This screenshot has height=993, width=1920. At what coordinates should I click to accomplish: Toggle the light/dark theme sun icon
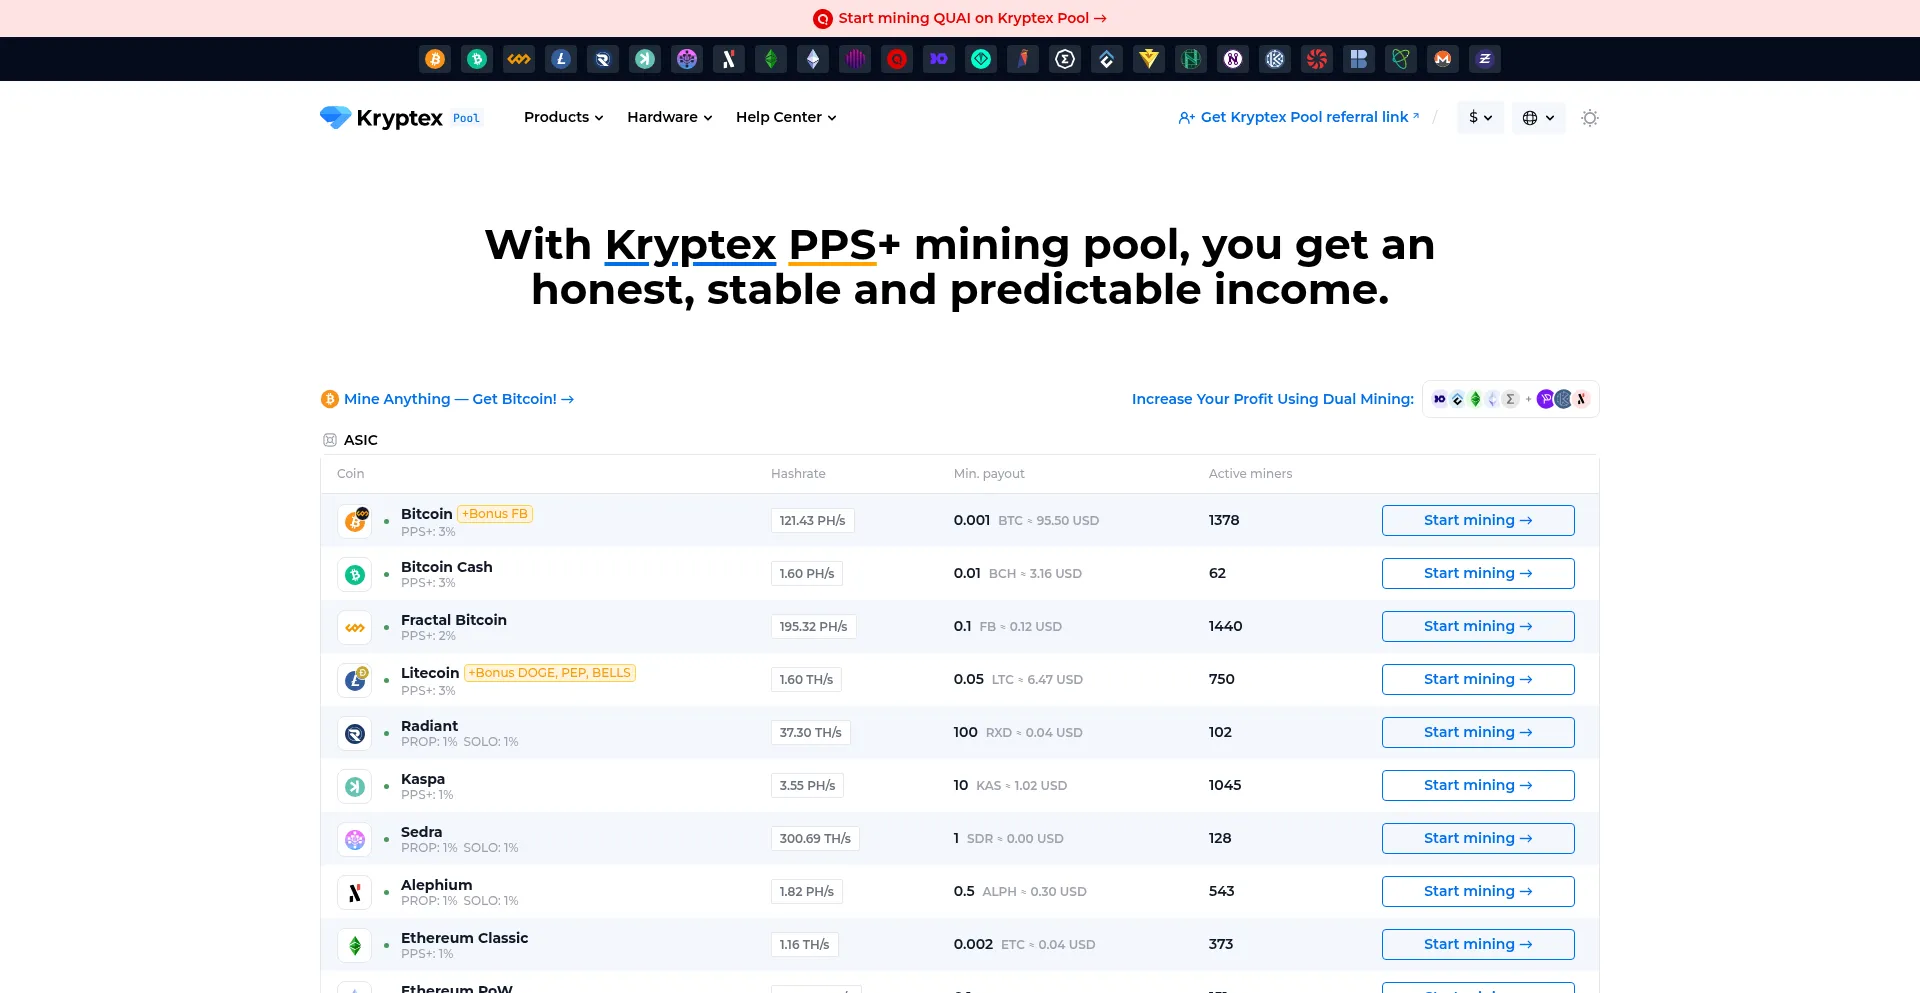(x=1590, y=118)
